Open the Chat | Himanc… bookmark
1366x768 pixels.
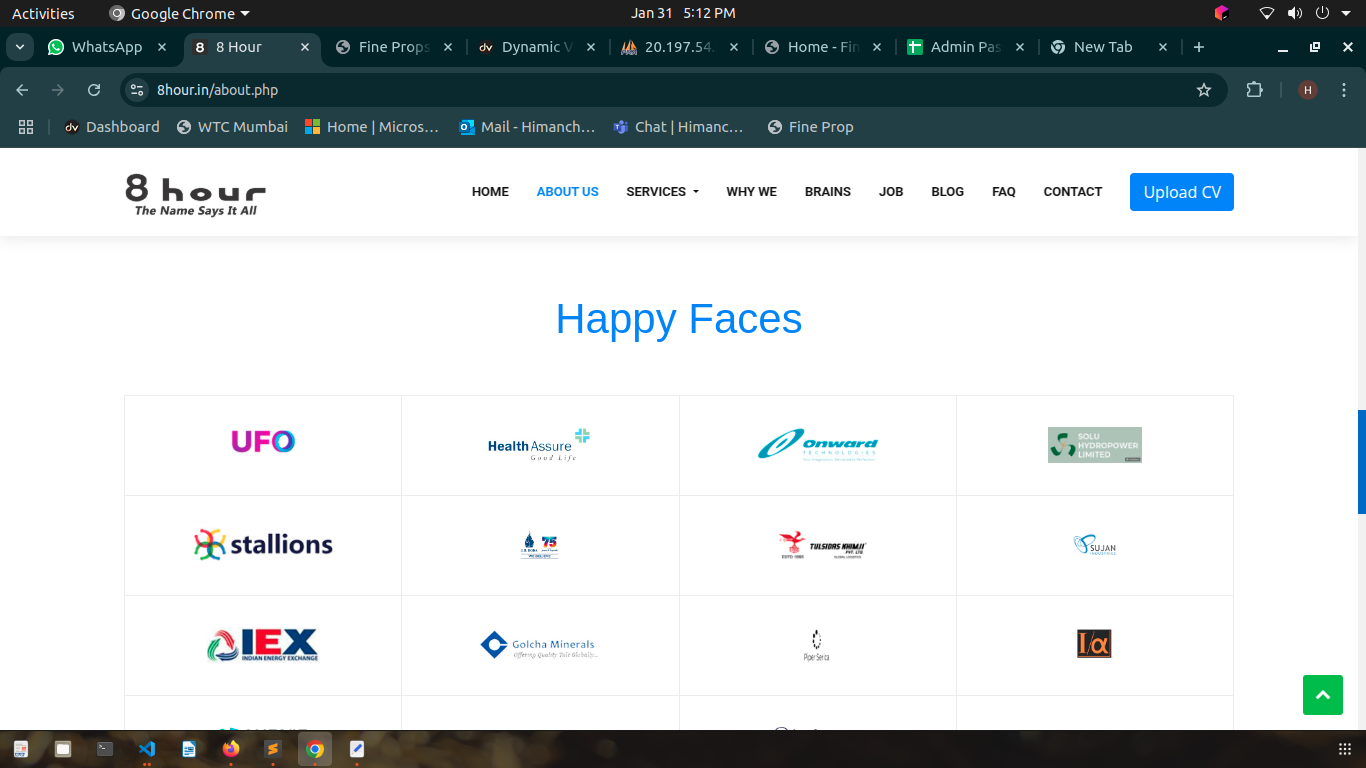coord(679,127)
